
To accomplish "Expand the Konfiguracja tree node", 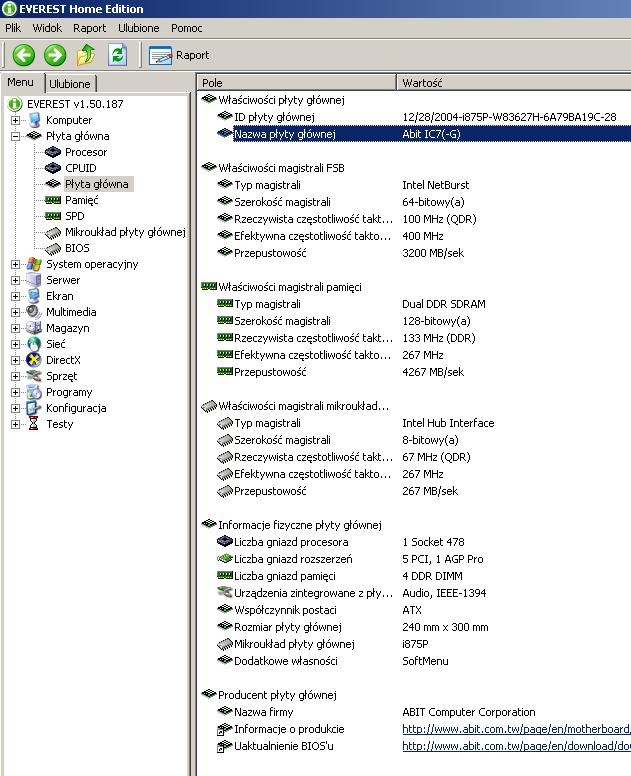I will click(x=15, y=408).
